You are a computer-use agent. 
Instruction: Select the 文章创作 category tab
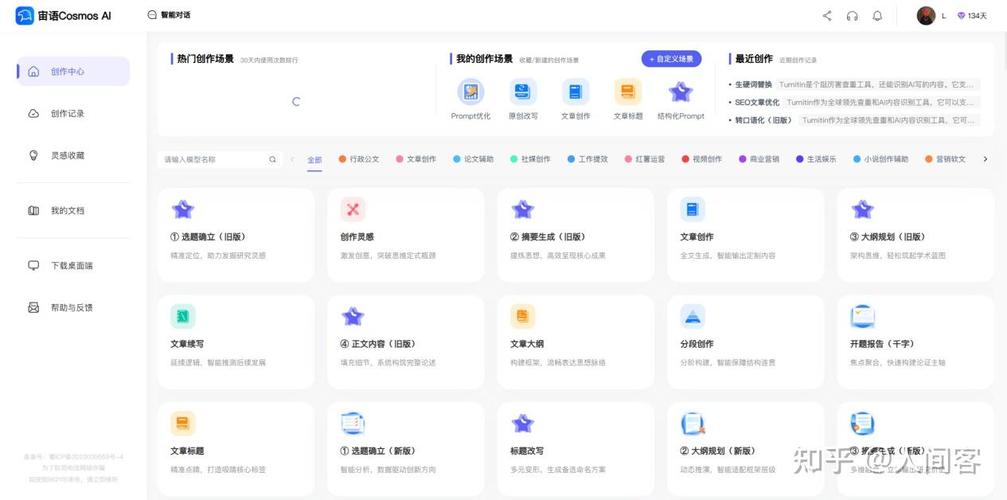(416, 159)
